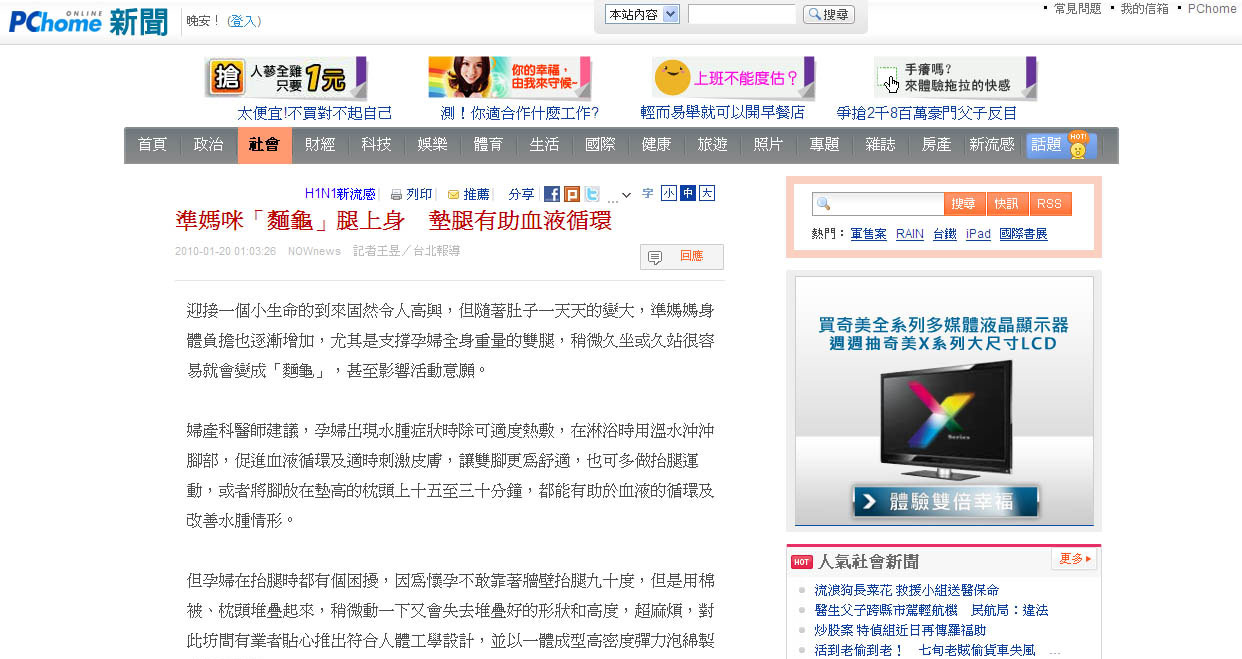Open news 醫生父子跨縣市駕輕航機
This screenshot has width=1242, height=659.
pyautogui.click(x=931, y=610)
